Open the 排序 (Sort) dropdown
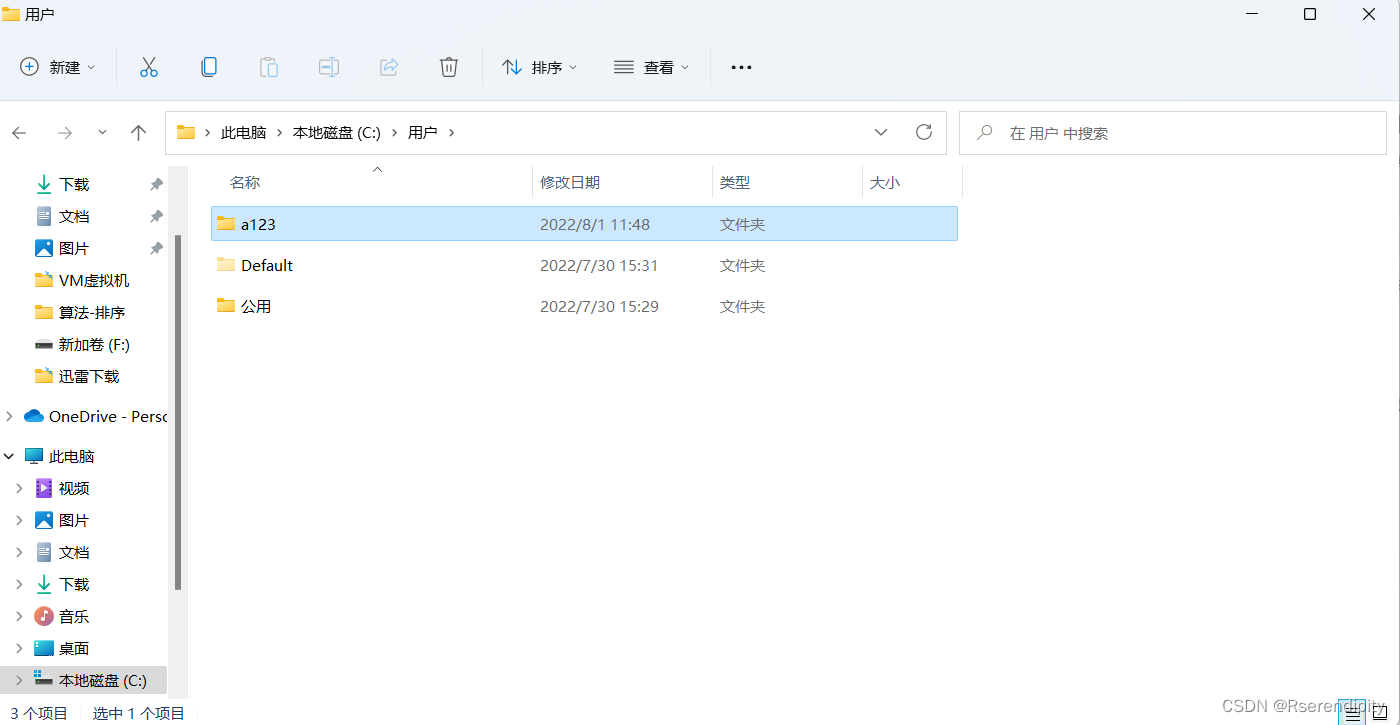This screenshot has height=725, width=1400. [540, 67]
